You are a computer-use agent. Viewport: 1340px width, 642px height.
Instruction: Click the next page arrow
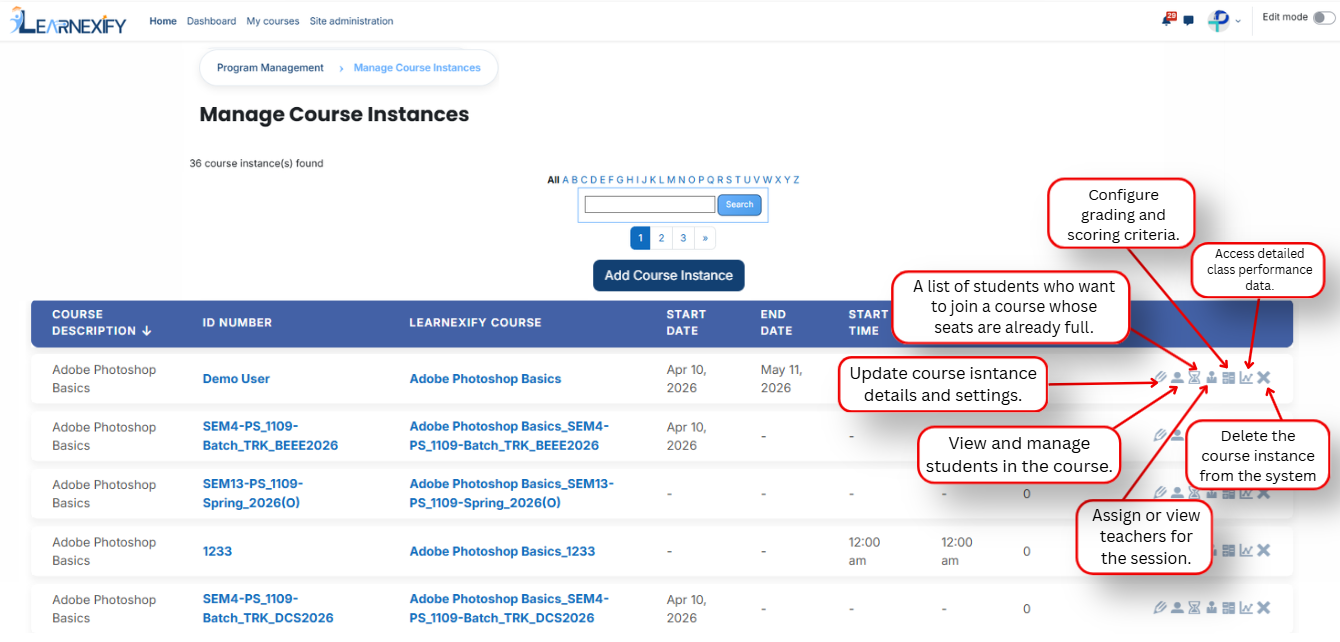[x=705, y=238]
